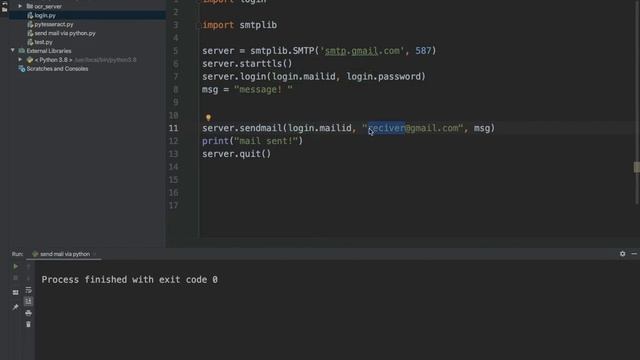
Task: Click the smtp.gmail.com link in code
Action: coord(362,51)
